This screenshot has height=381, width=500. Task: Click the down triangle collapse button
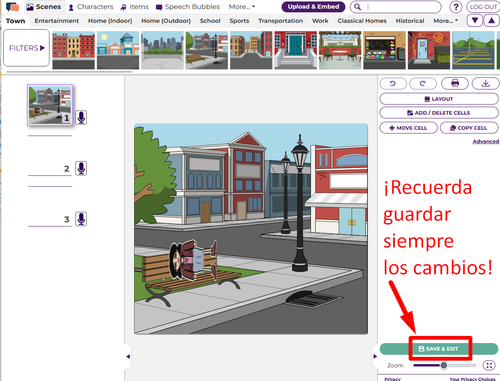[475, 21]
